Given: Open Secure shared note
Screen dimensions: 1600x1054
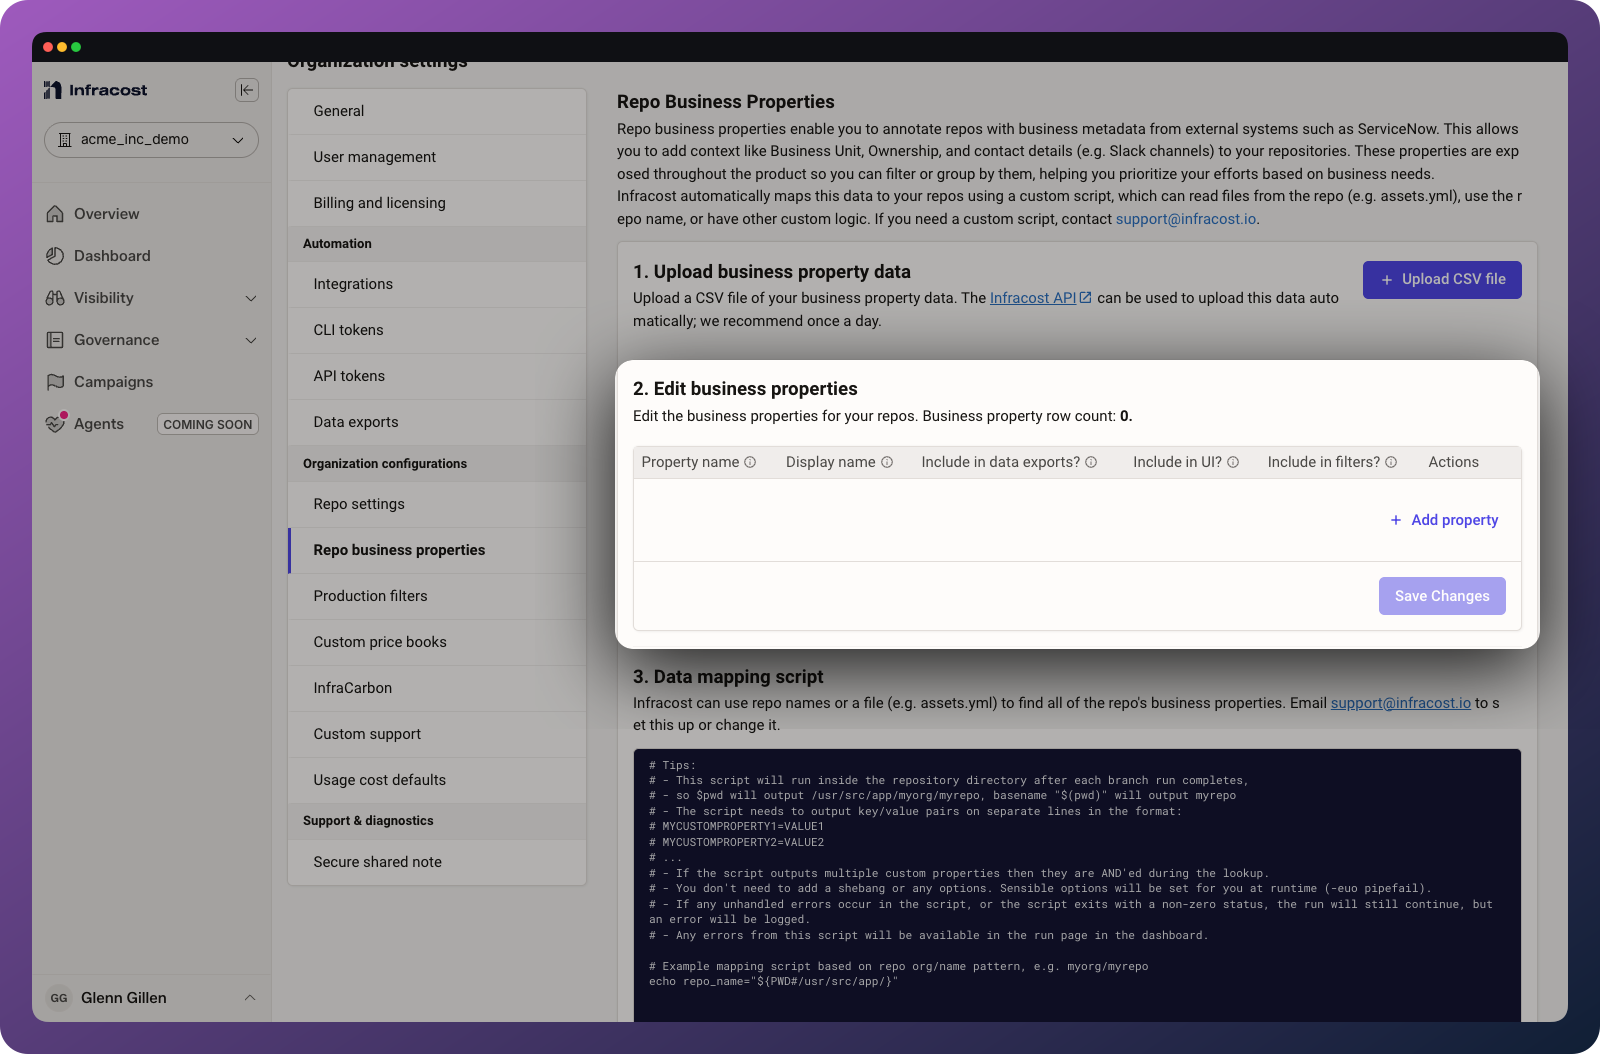Looking at the screenshot, I should tap(437, 862).
